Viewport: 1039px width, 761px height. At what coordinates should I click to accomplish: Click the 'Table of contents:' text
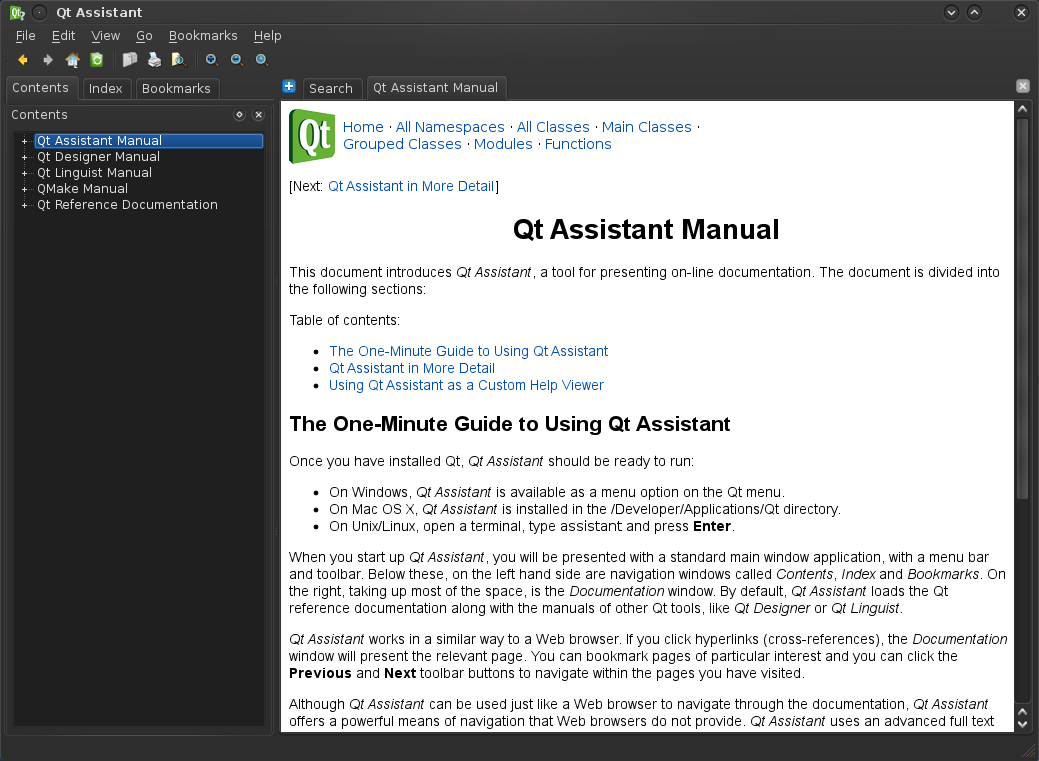tap(345, 321)
